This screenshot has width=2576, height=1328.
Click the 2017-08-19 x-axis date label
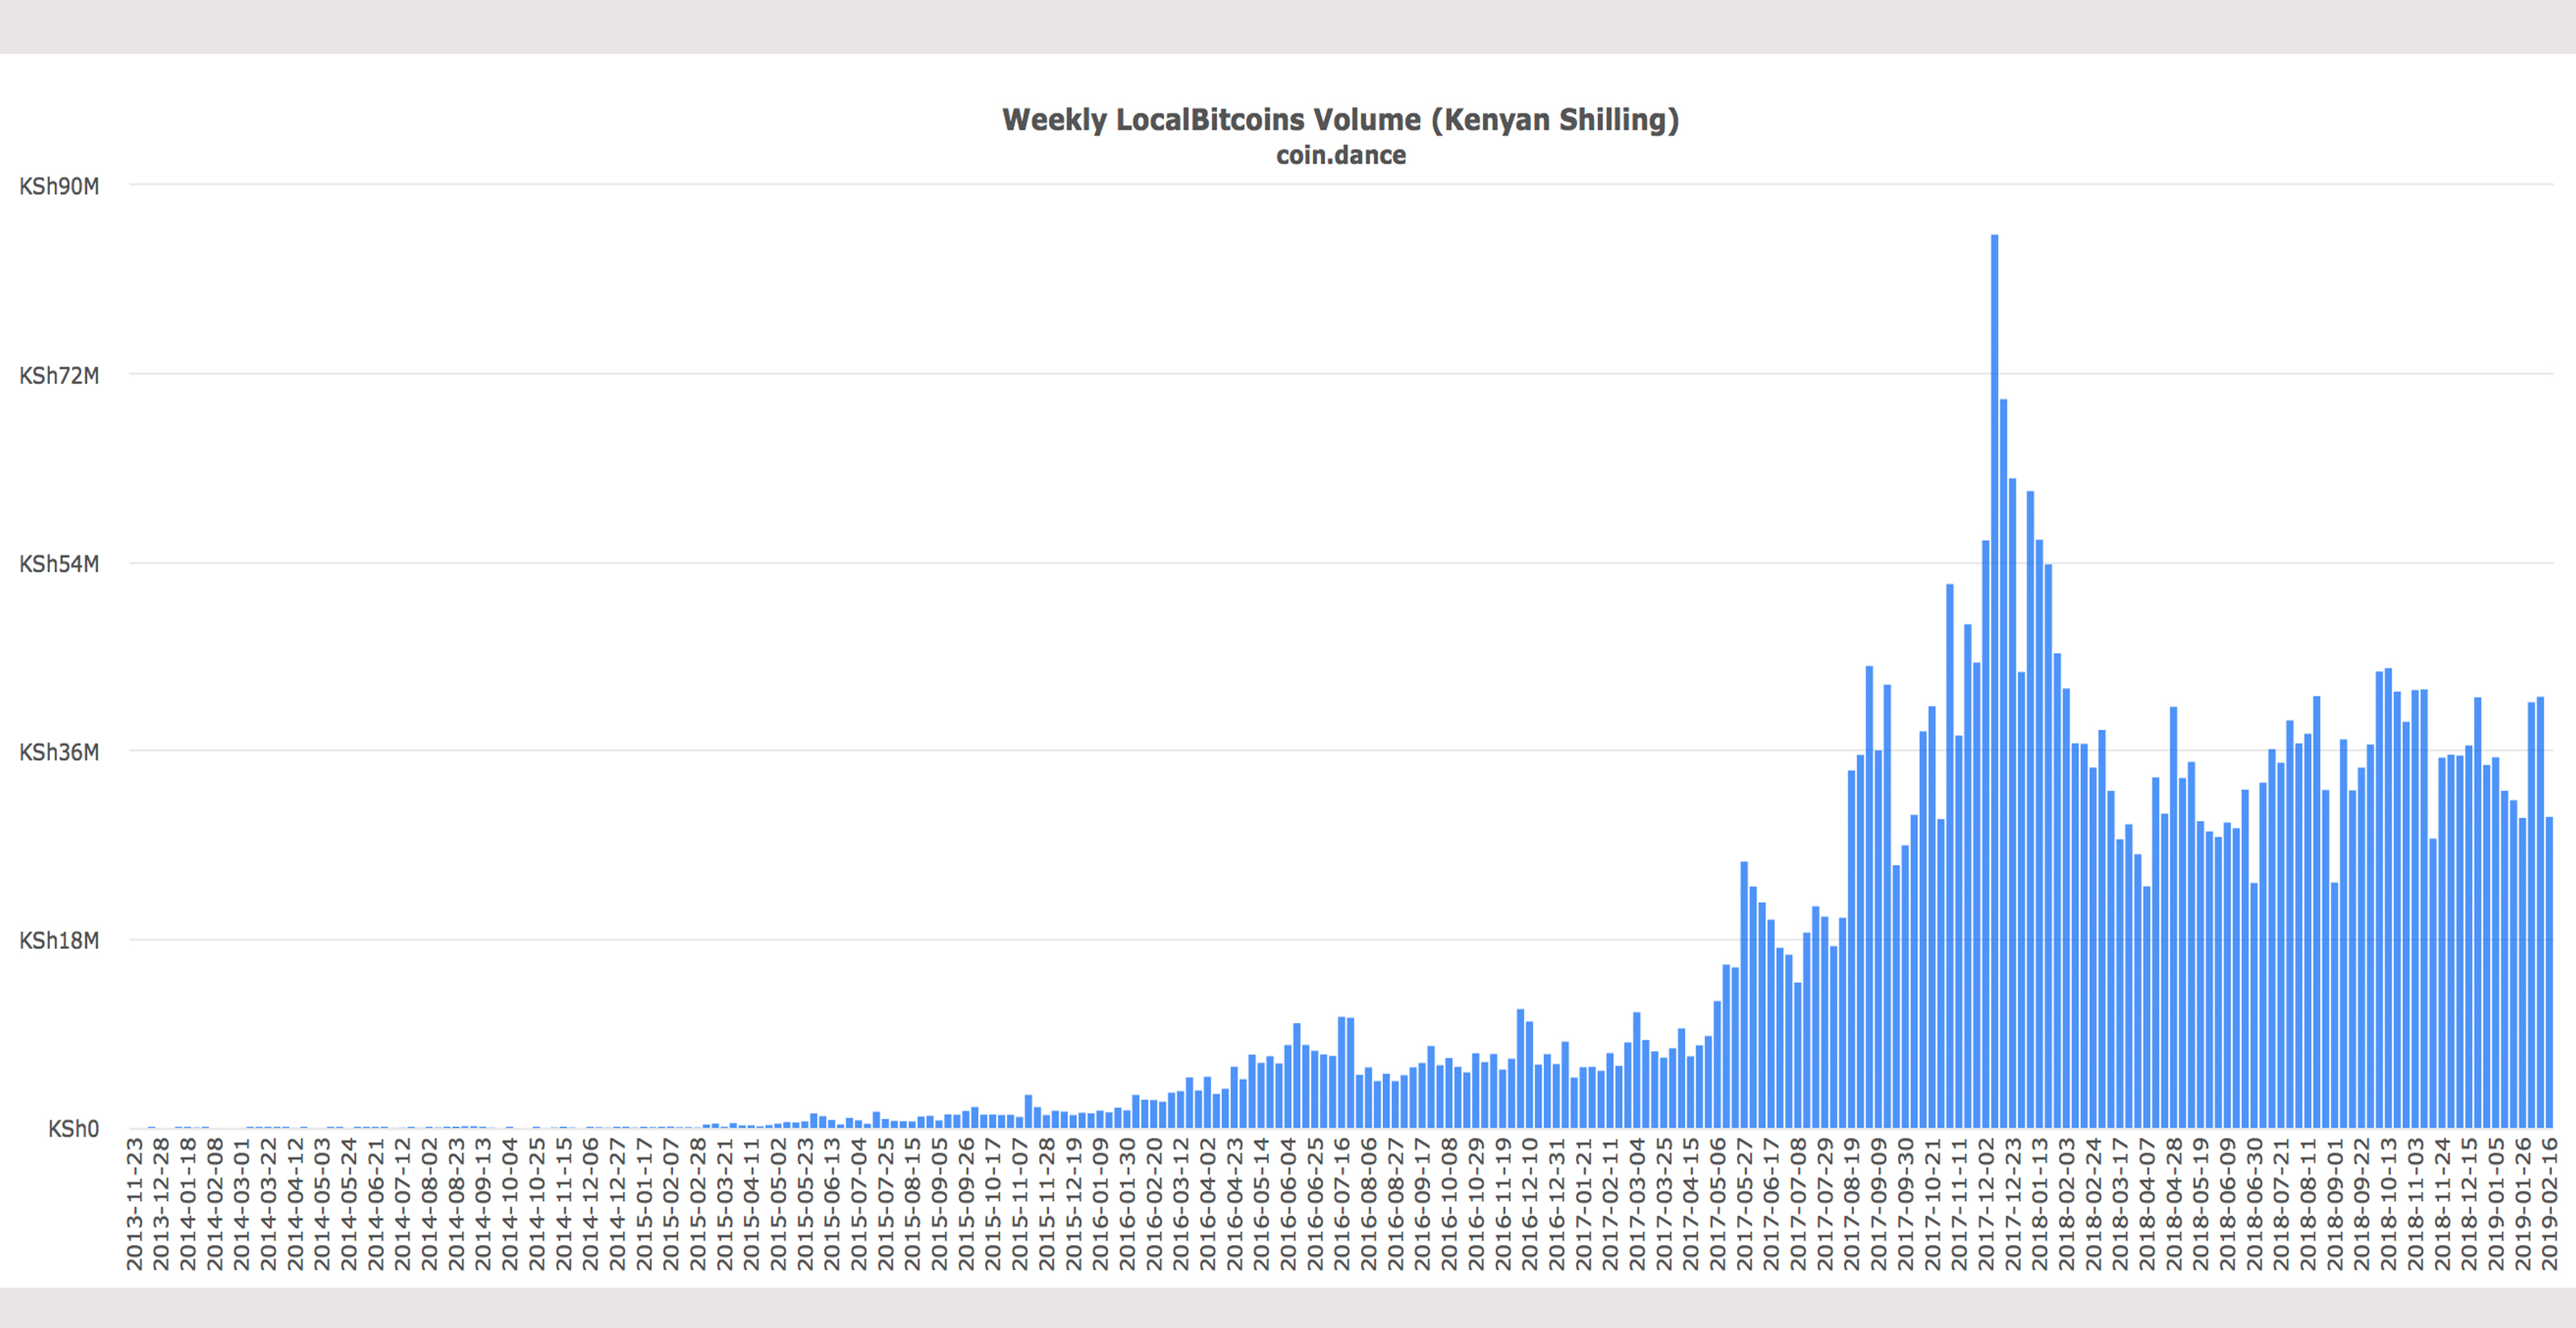1851,1204
